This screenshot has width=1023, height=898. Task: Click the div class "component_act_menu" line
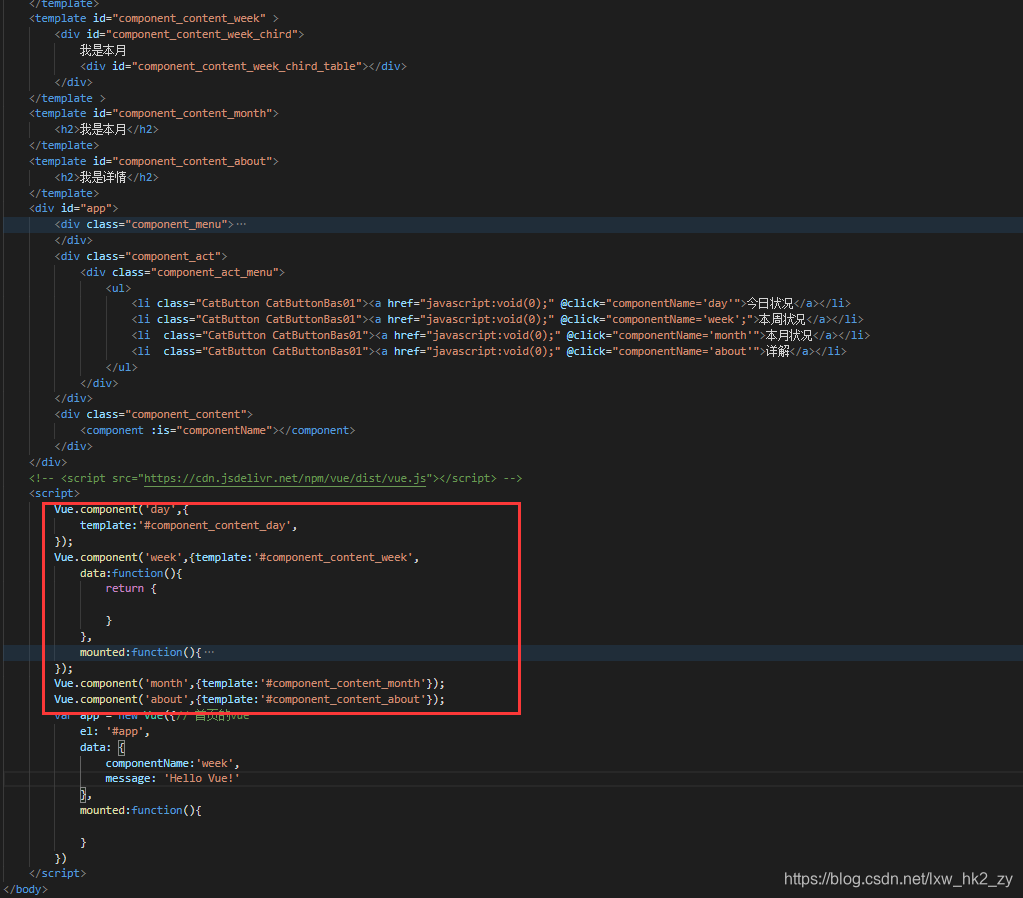point(183,272)
